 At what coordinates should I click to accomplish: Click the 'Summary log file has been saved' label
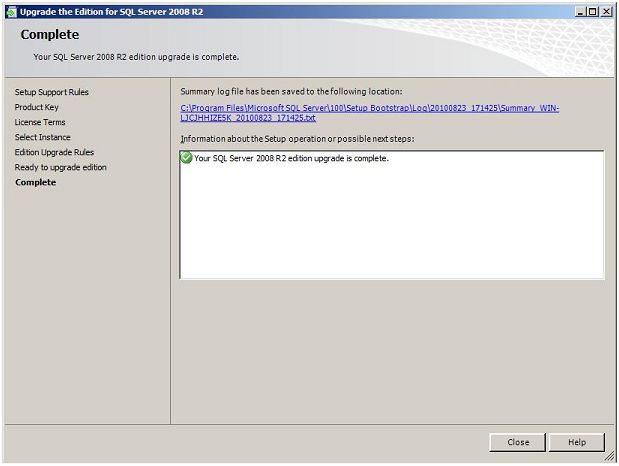[x=291, y=92]
